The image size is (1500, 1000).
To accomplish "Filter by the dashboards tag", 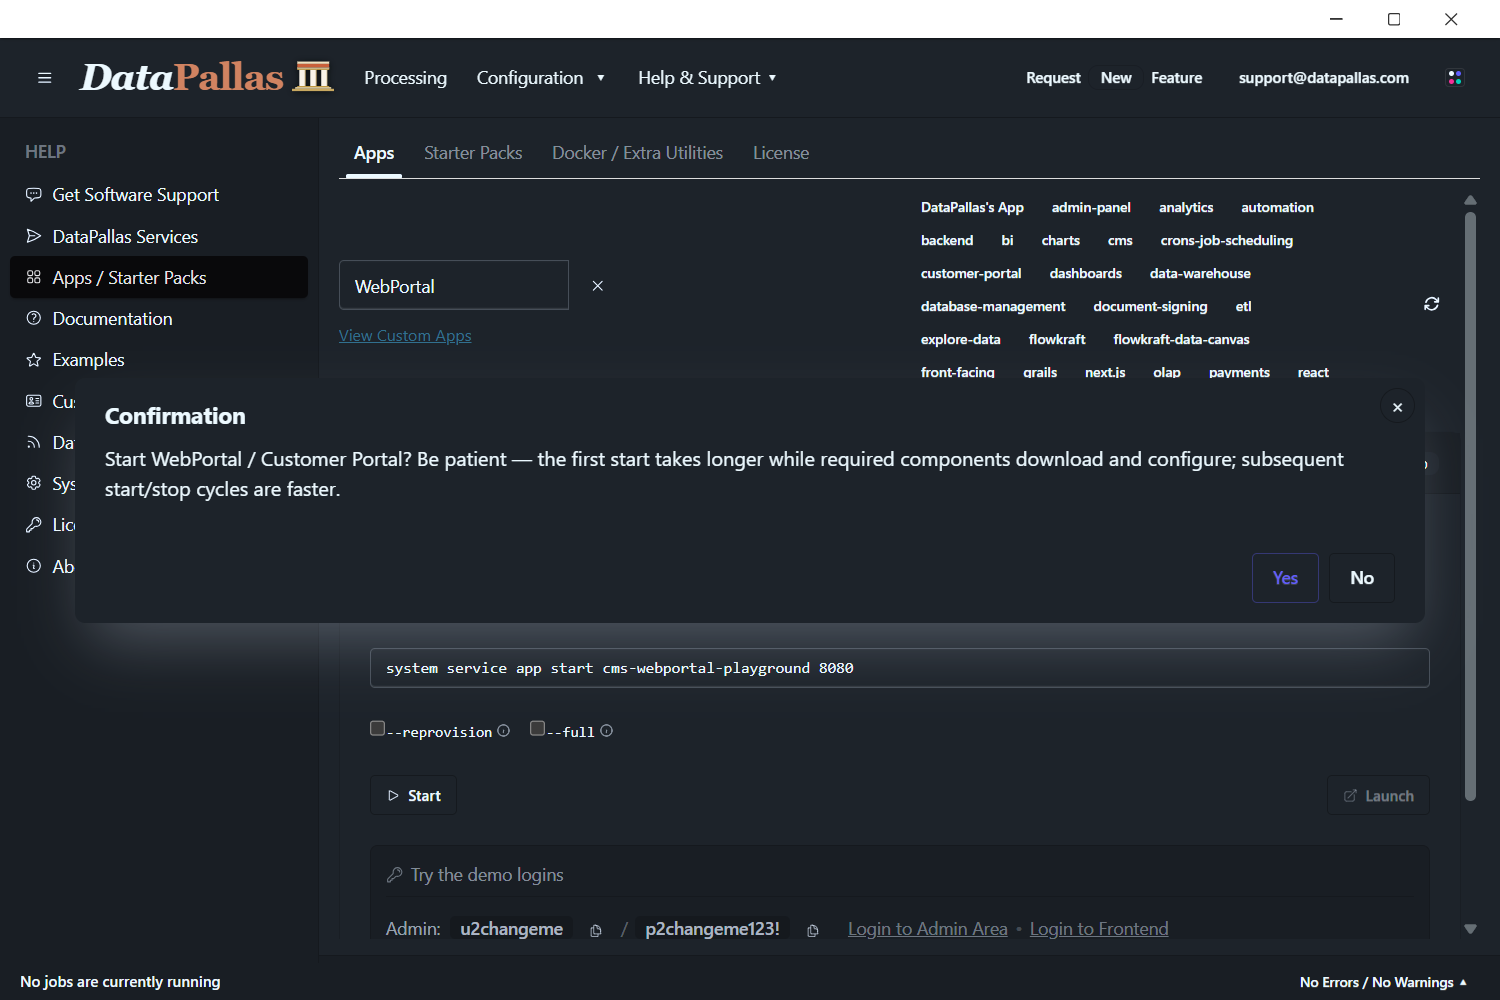I will [1086, 273].
